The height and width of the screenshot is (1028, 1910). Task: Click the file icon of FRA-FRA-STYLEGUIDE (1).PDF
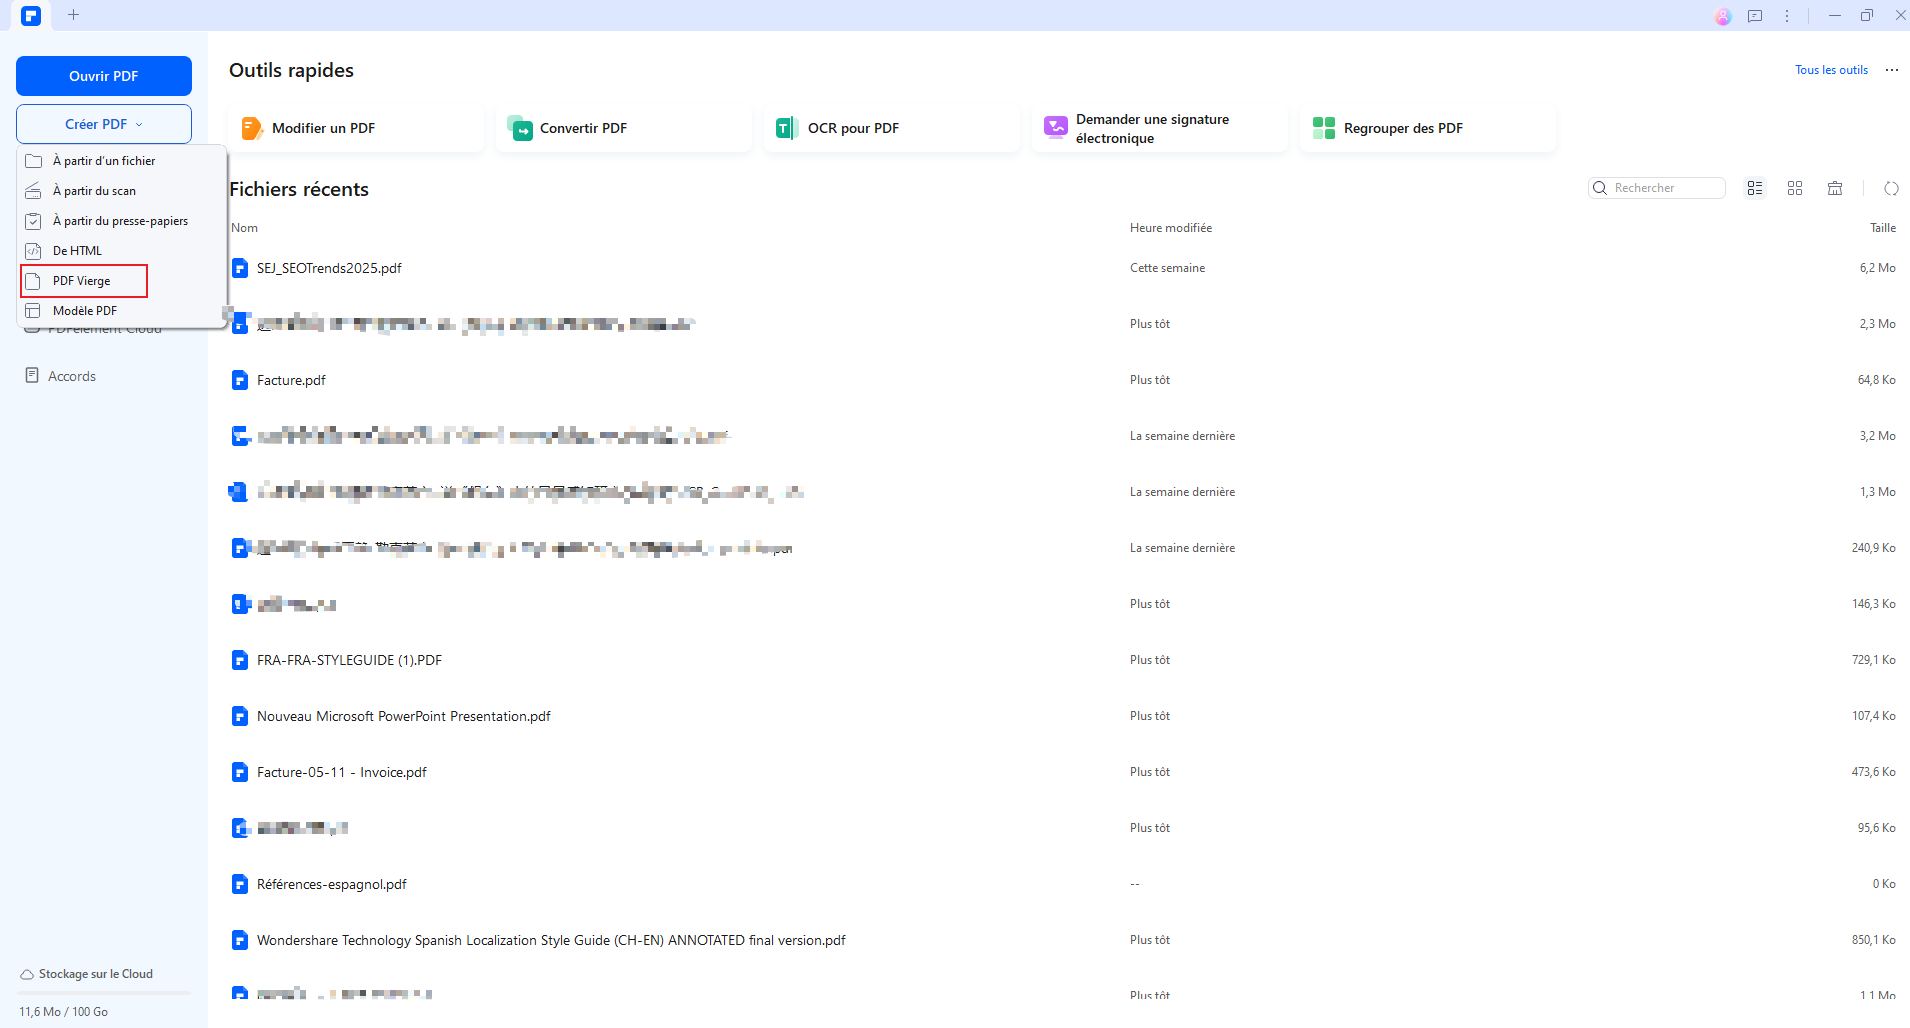pos(240,660)
